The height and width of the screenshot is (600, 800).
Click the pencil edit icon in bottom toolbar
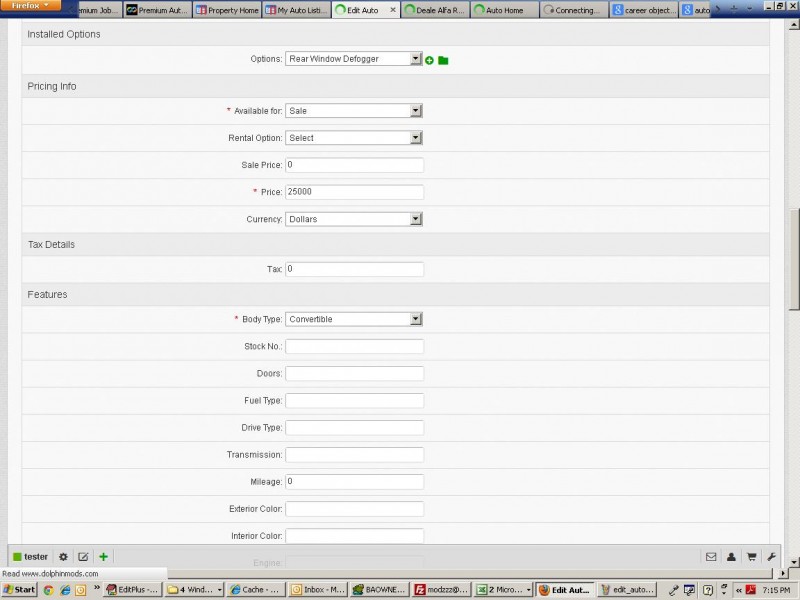[83, 557]
